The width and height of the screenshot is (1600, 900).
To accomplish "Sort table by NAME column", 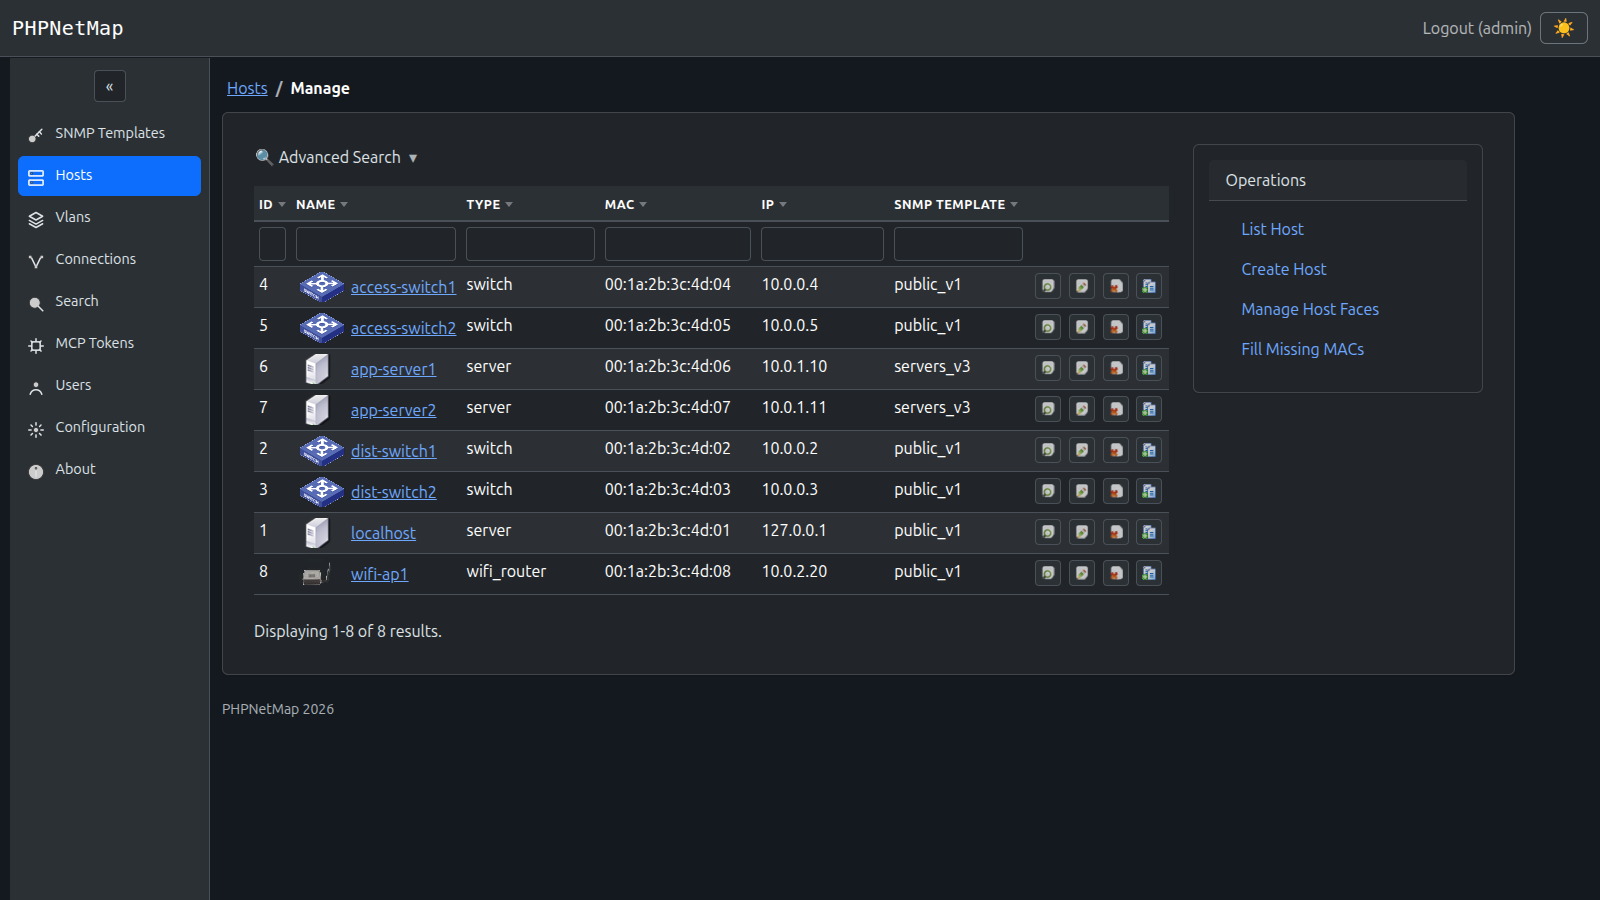I will (322, 204).
